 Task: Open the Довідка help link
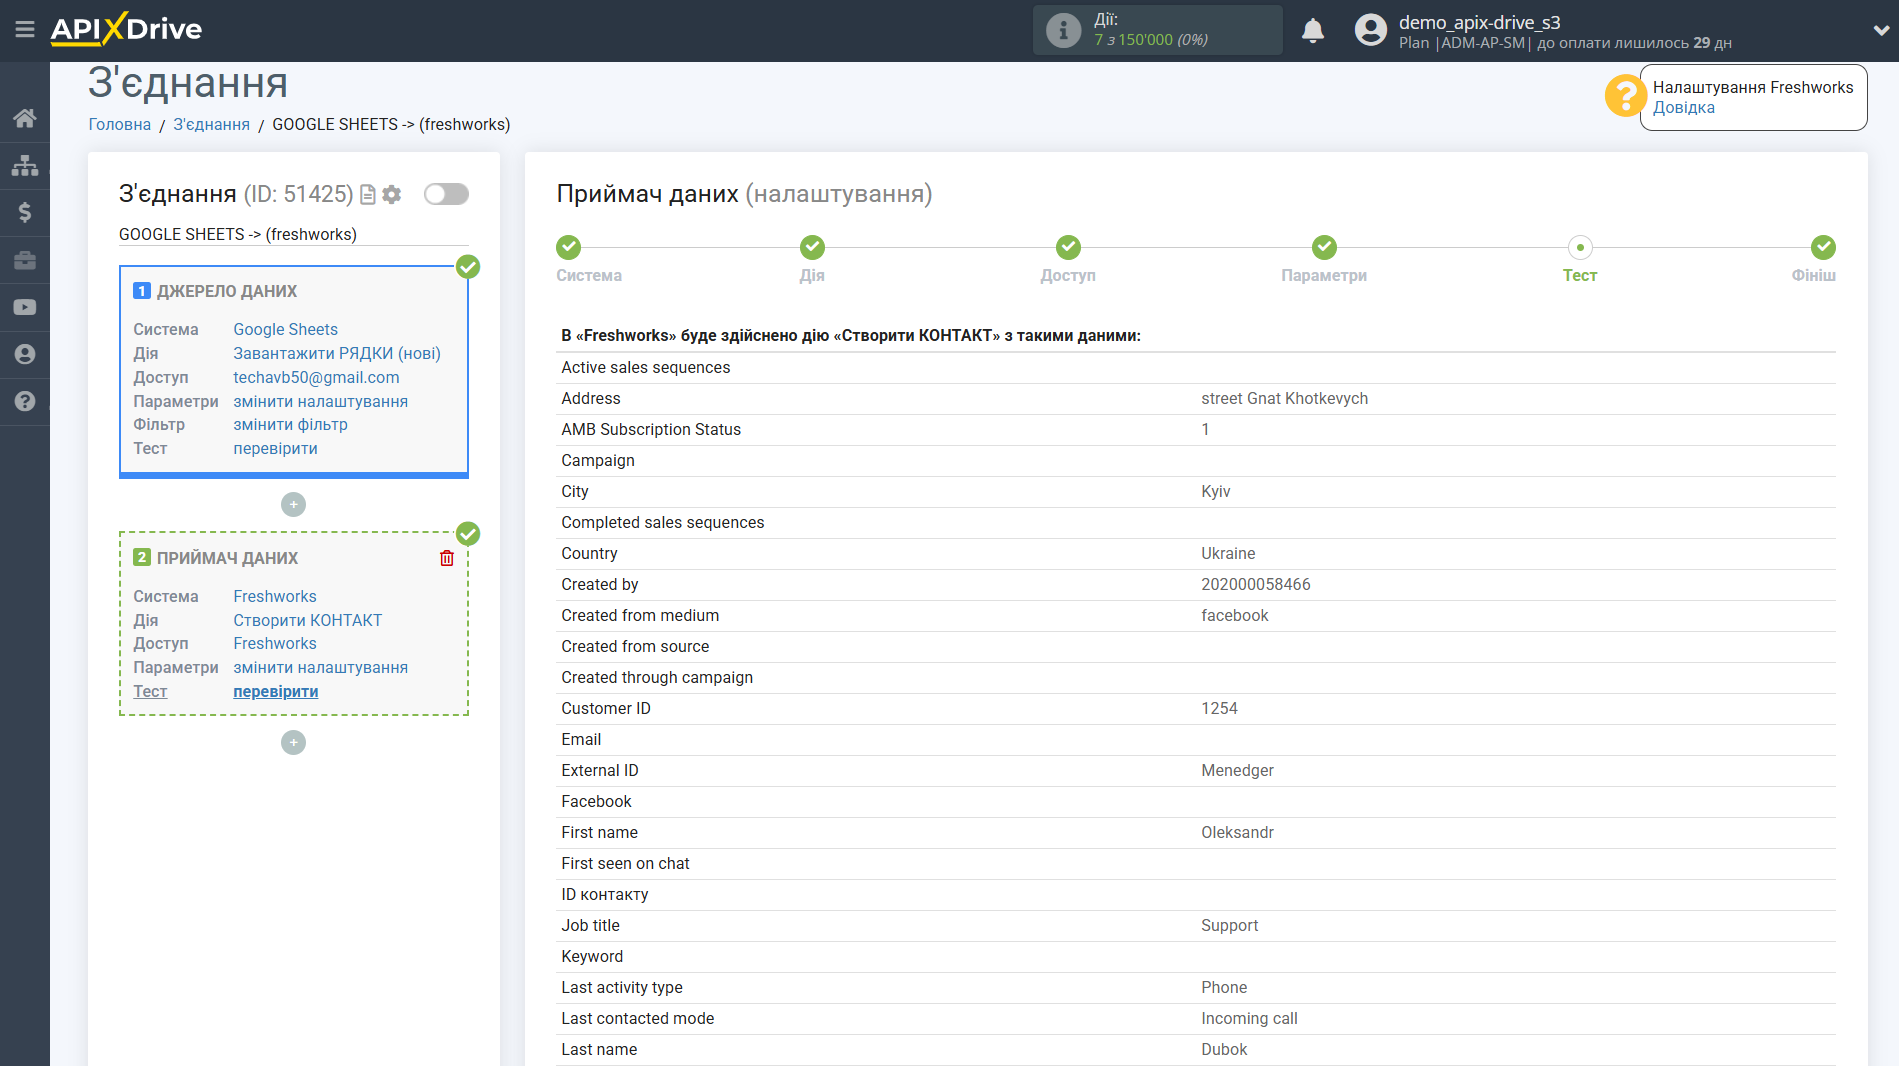click(1683, 108)
